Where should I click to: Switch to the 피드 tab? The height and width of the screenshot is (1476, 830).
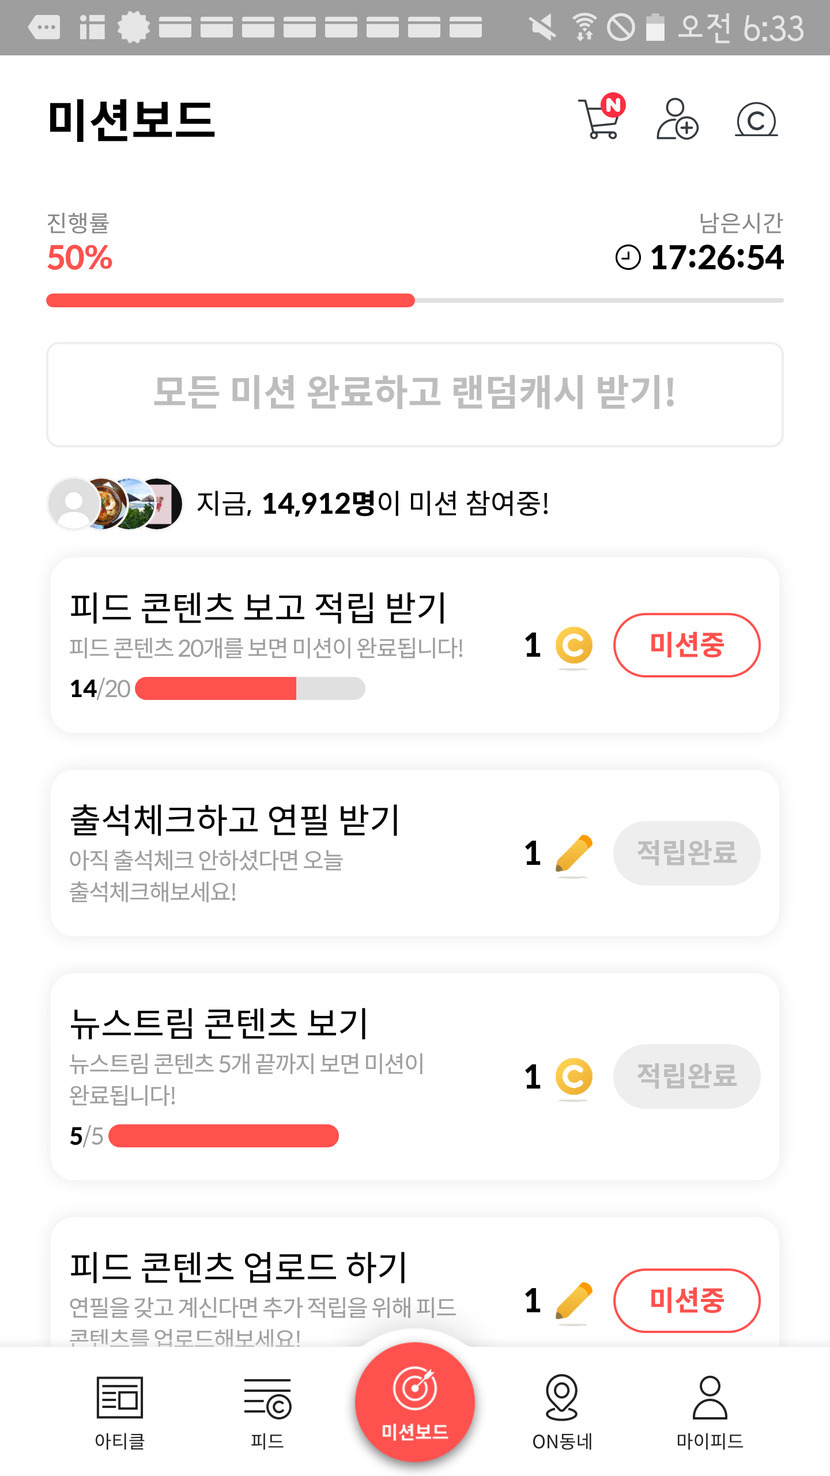coord(267,1411)
